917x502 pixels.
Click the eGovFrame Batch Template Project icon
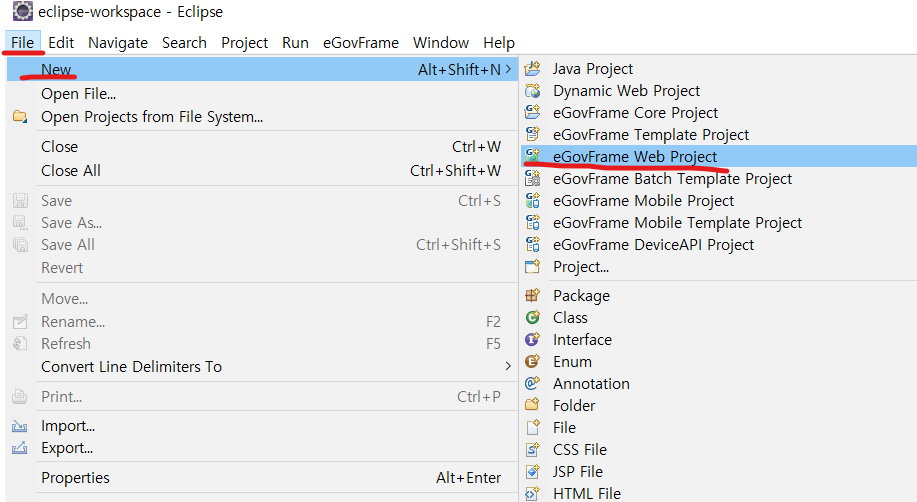[532, 178]
